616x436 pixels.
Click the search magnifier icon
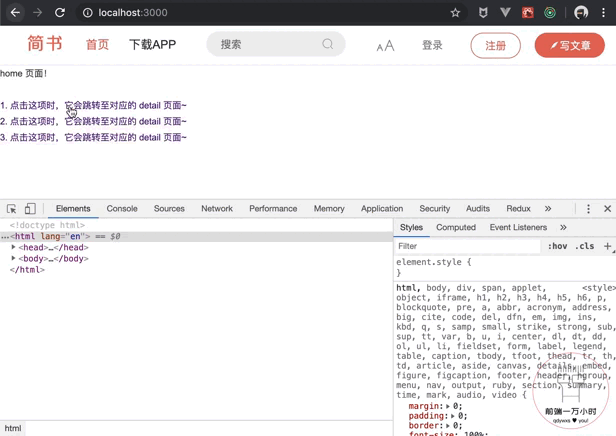(x=328, y=44)
